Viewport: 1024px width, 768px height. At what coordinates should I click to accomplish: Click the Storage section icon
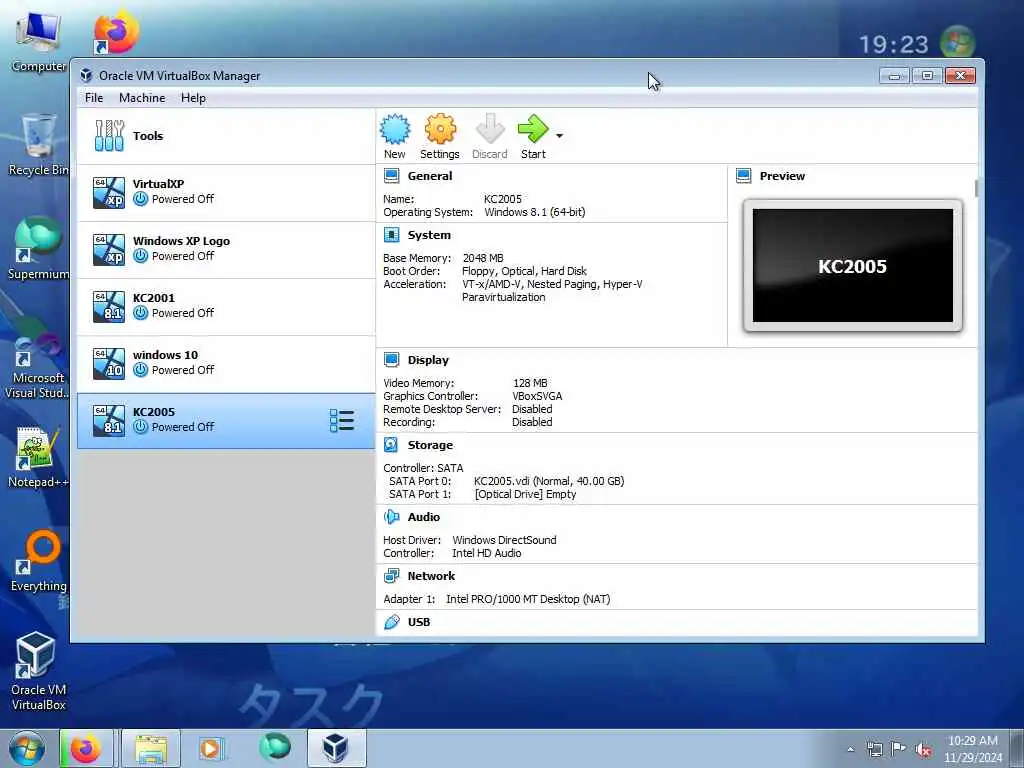pos(391,445)
